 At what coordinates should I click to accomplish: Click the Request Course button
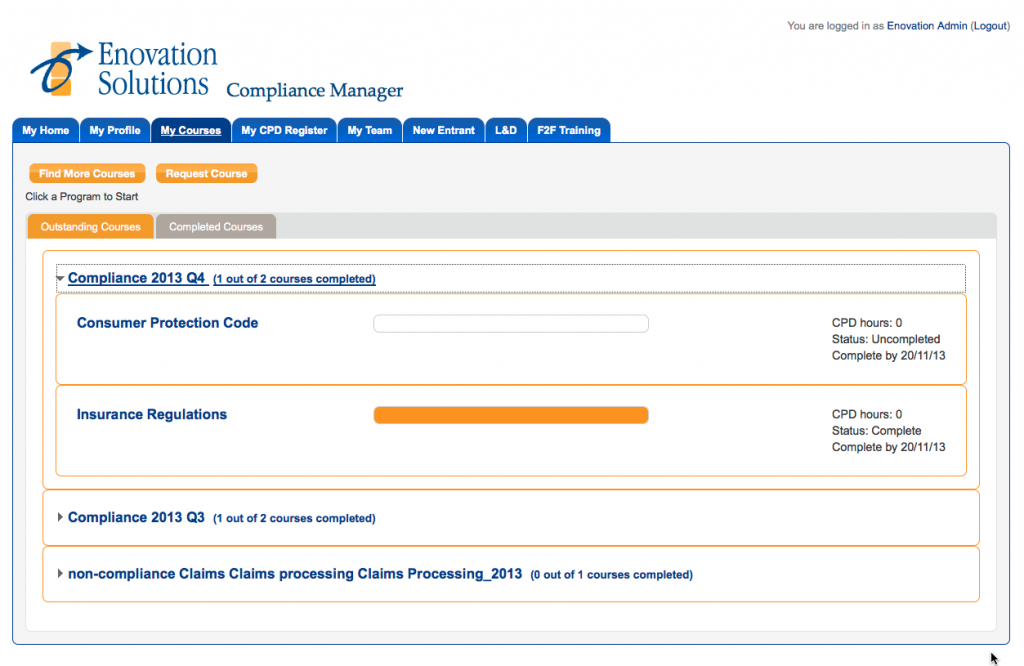(206, 174)
